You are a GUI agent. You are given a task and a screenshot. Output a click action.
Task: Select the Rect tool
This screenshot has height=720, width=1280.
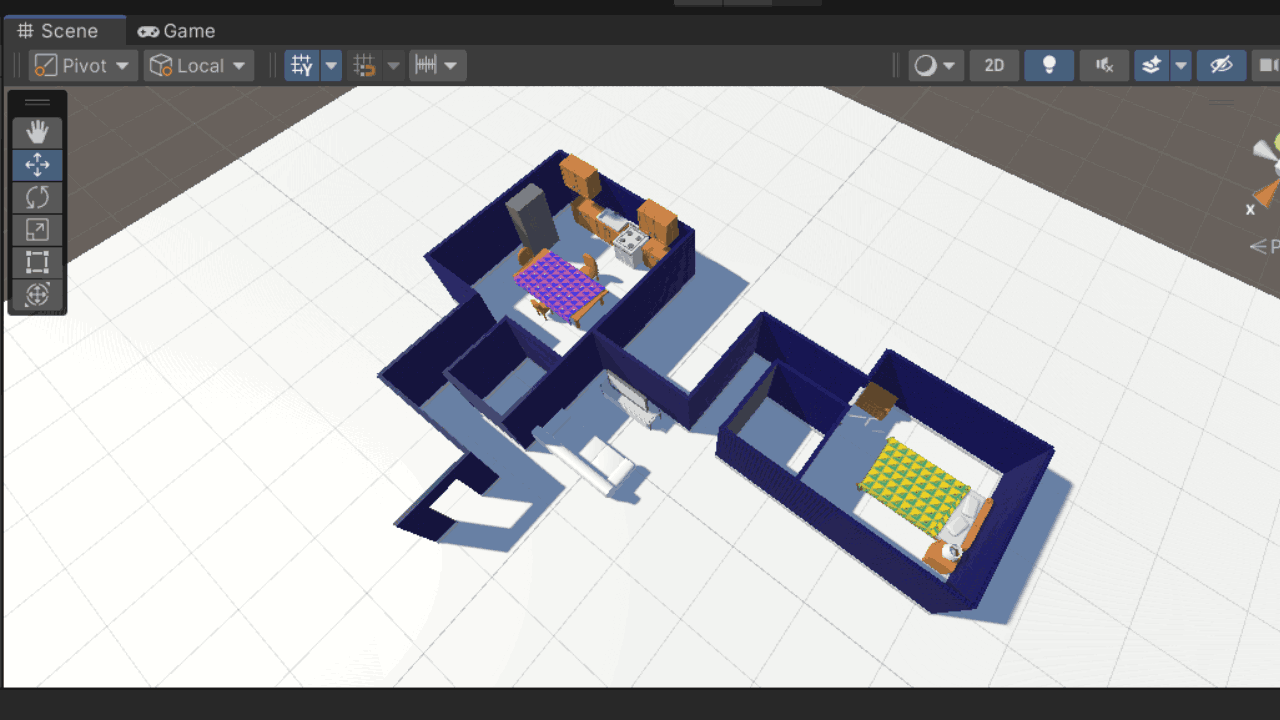click(37, 262)
